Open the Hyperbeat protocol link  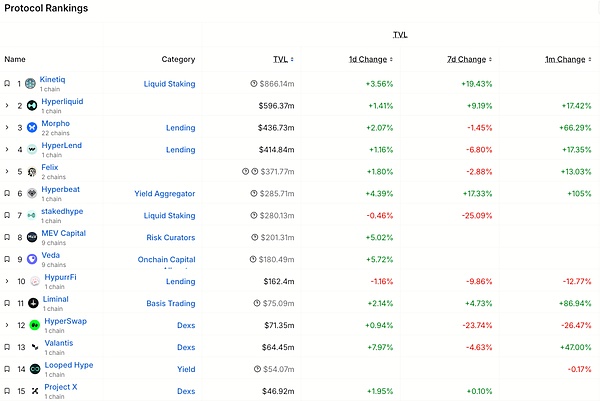(x=61, y=188)
